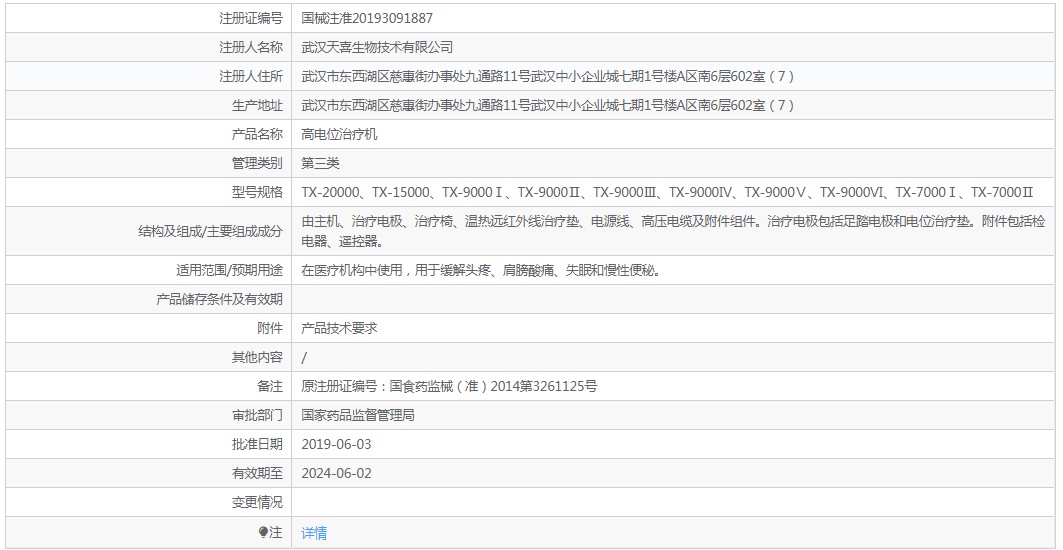Select the address value in 生产地址 row
This screenshot has height=550, width=1063.
click(548, 105)
